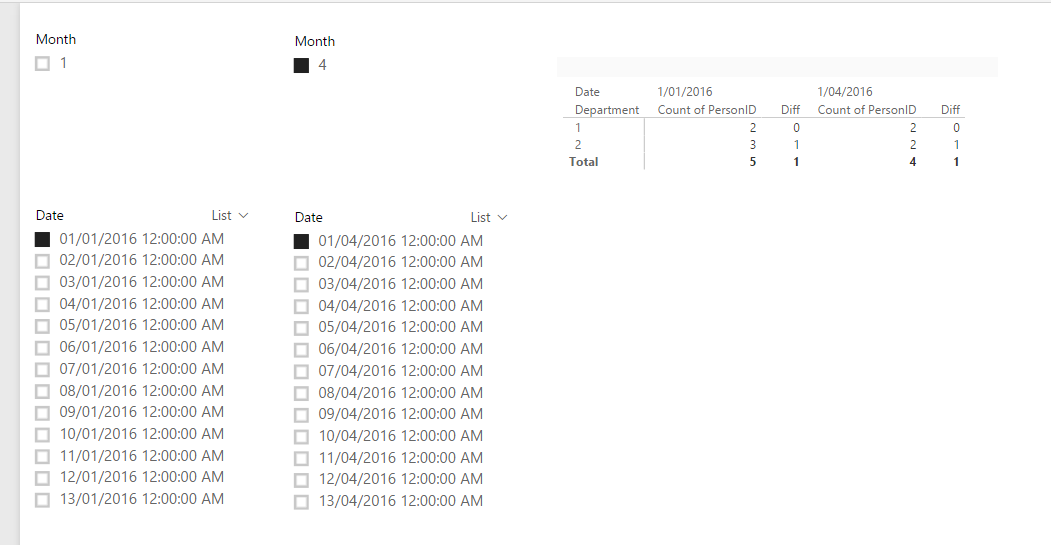Tick the 04/01/2016 date checkbox
Viewport: 1051px width, 545px height.
tap(42, 304)
